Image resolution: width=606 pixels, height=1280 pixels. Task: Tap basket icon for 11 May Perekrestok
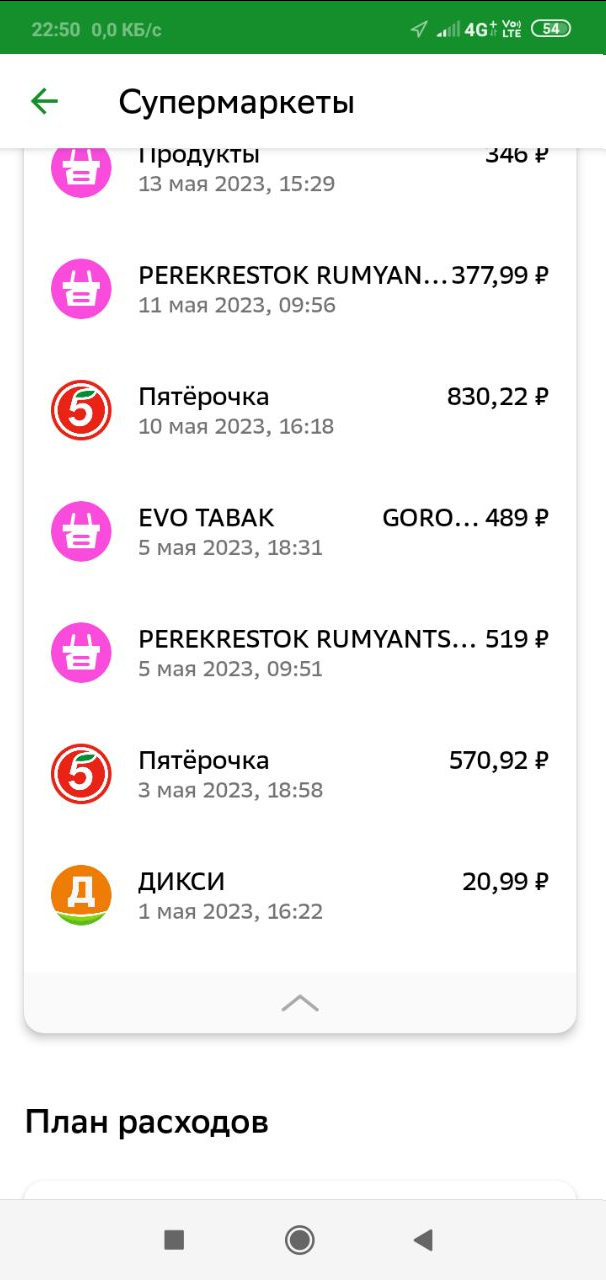(x=81, y=289)
